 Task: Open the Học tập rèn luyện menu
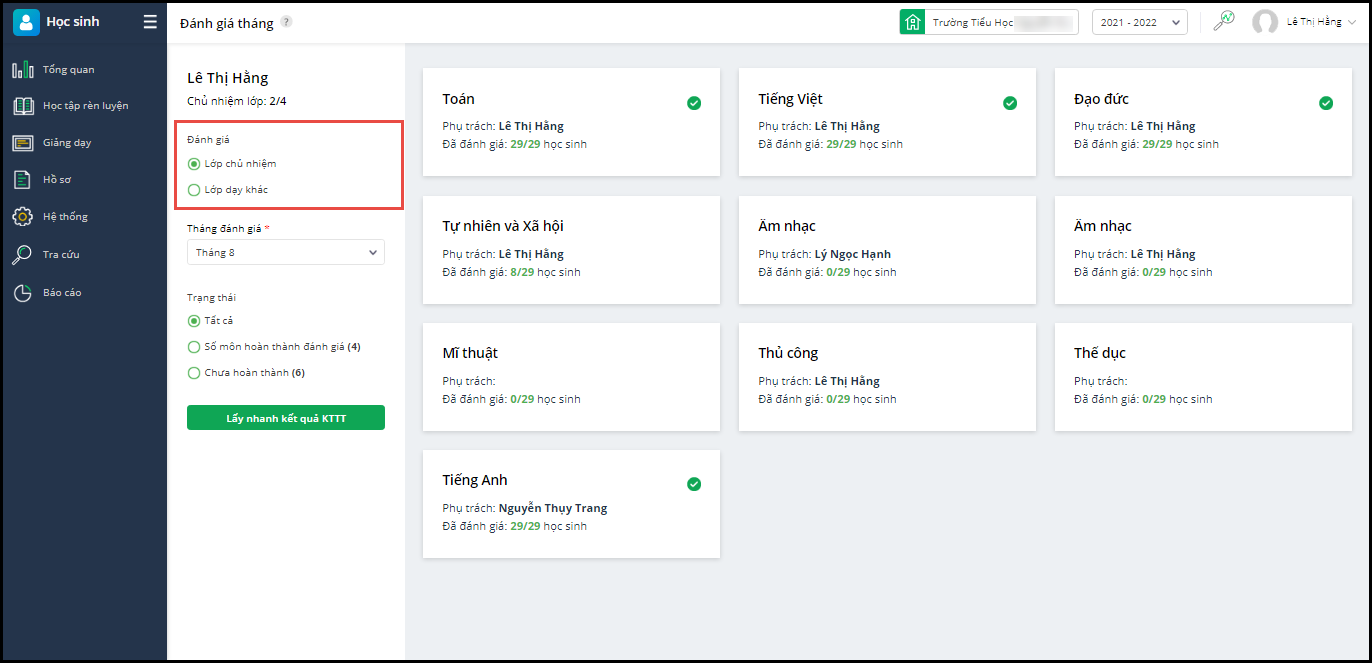pyautogui.click(x=85, y=106)
